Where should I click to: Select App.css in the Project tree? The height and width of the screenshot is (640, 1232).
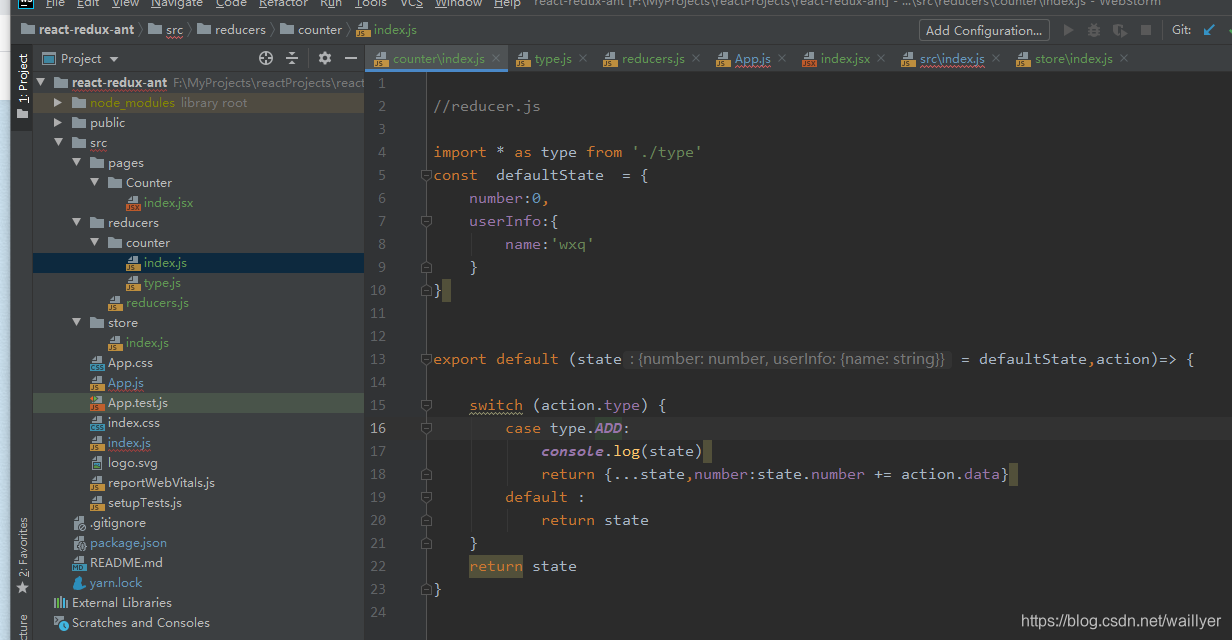click(121, 362)
